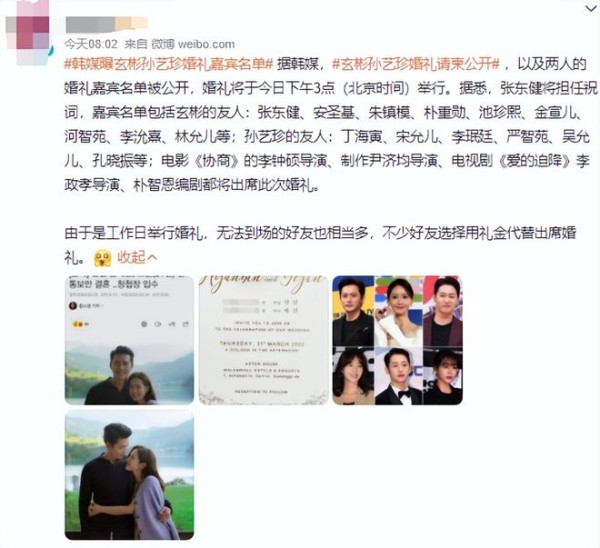600x548 pixels.
Task: Click the shocked face emoji
Action: pyautogui.click(x=103, y=258)
